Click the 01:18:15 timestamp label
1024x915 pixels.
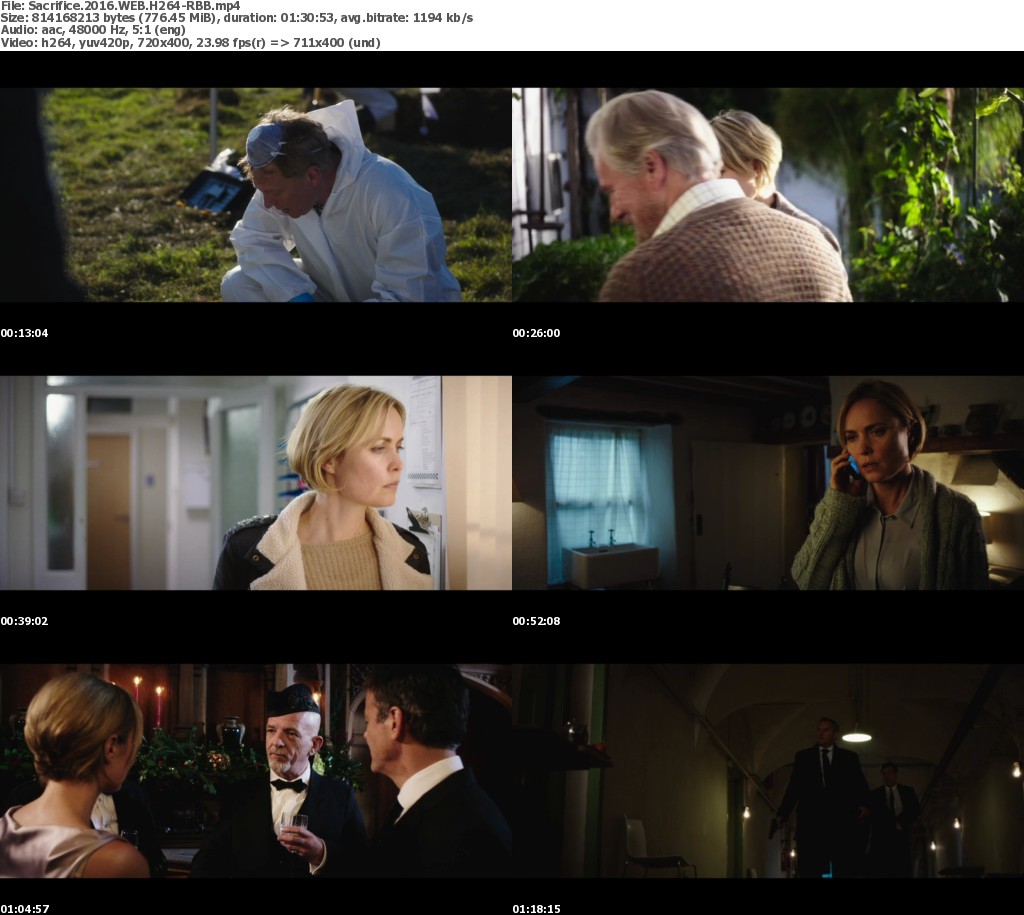[x=536, y=909]
